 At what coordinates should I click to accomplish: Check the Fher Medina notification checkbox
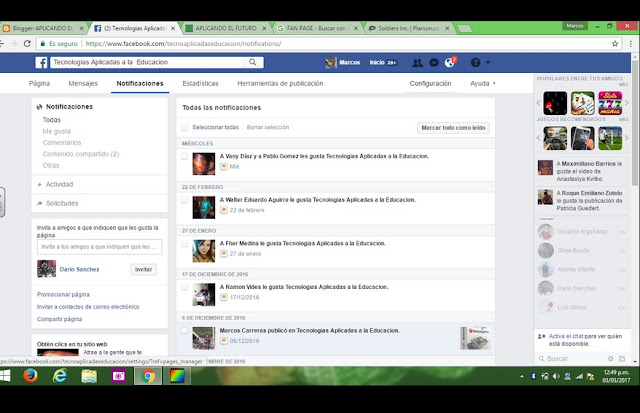pos(184,244)
